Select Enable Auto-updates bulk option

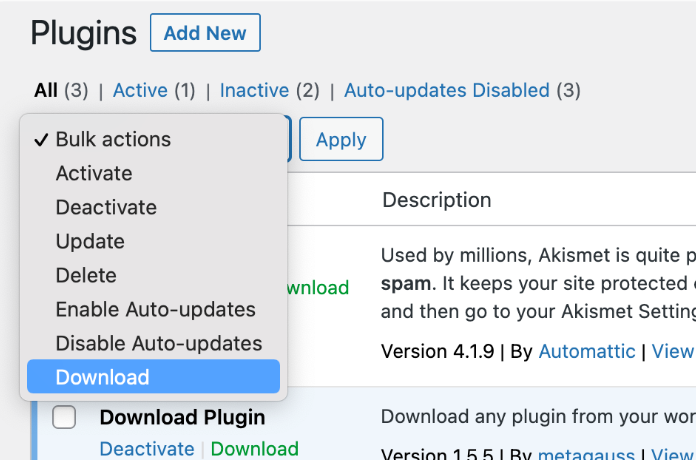(155, 309)
